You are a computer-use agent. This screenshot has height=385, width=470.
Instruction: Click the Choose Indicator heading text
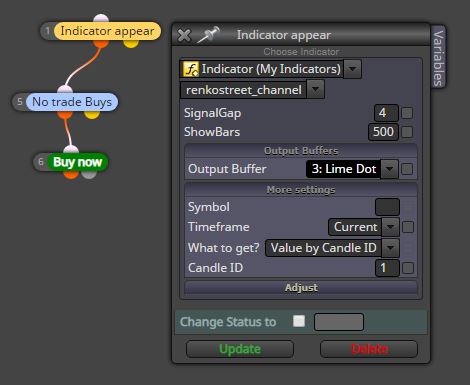click(301, 52)
